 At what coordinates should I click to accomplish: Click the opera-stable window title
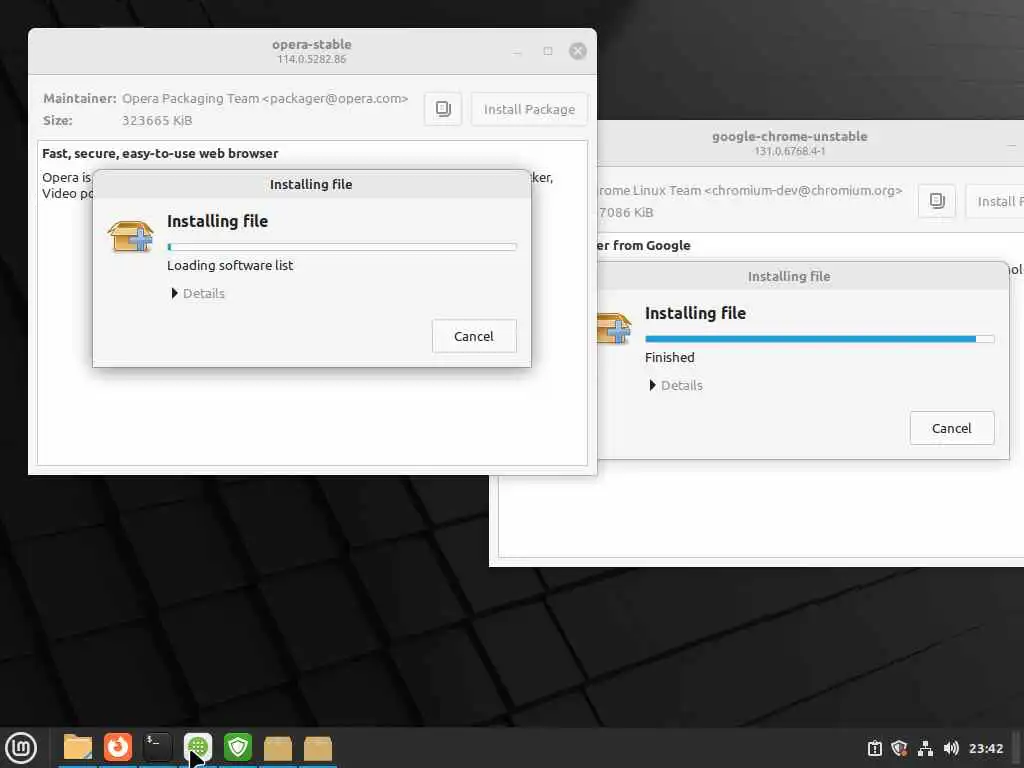312,44
